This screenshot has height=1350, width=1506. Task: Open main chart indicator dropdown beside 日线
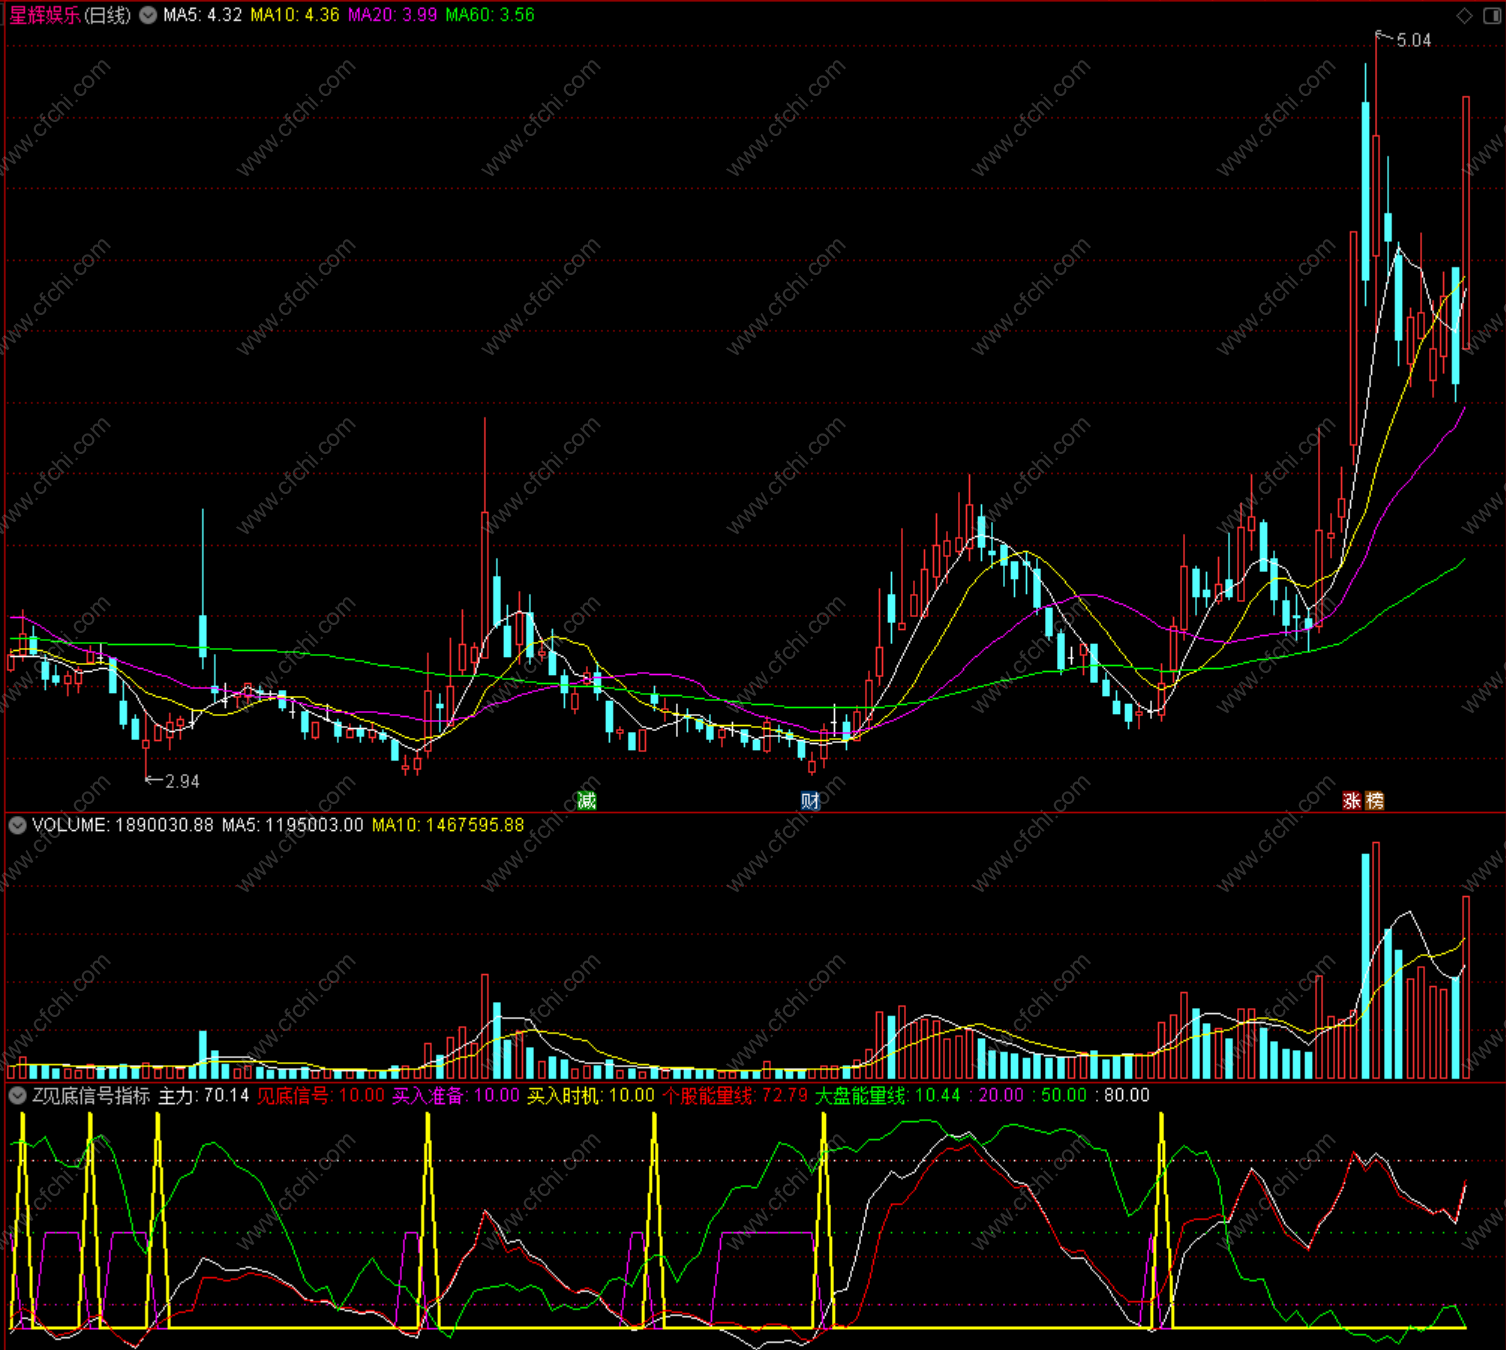click(148, 15)
